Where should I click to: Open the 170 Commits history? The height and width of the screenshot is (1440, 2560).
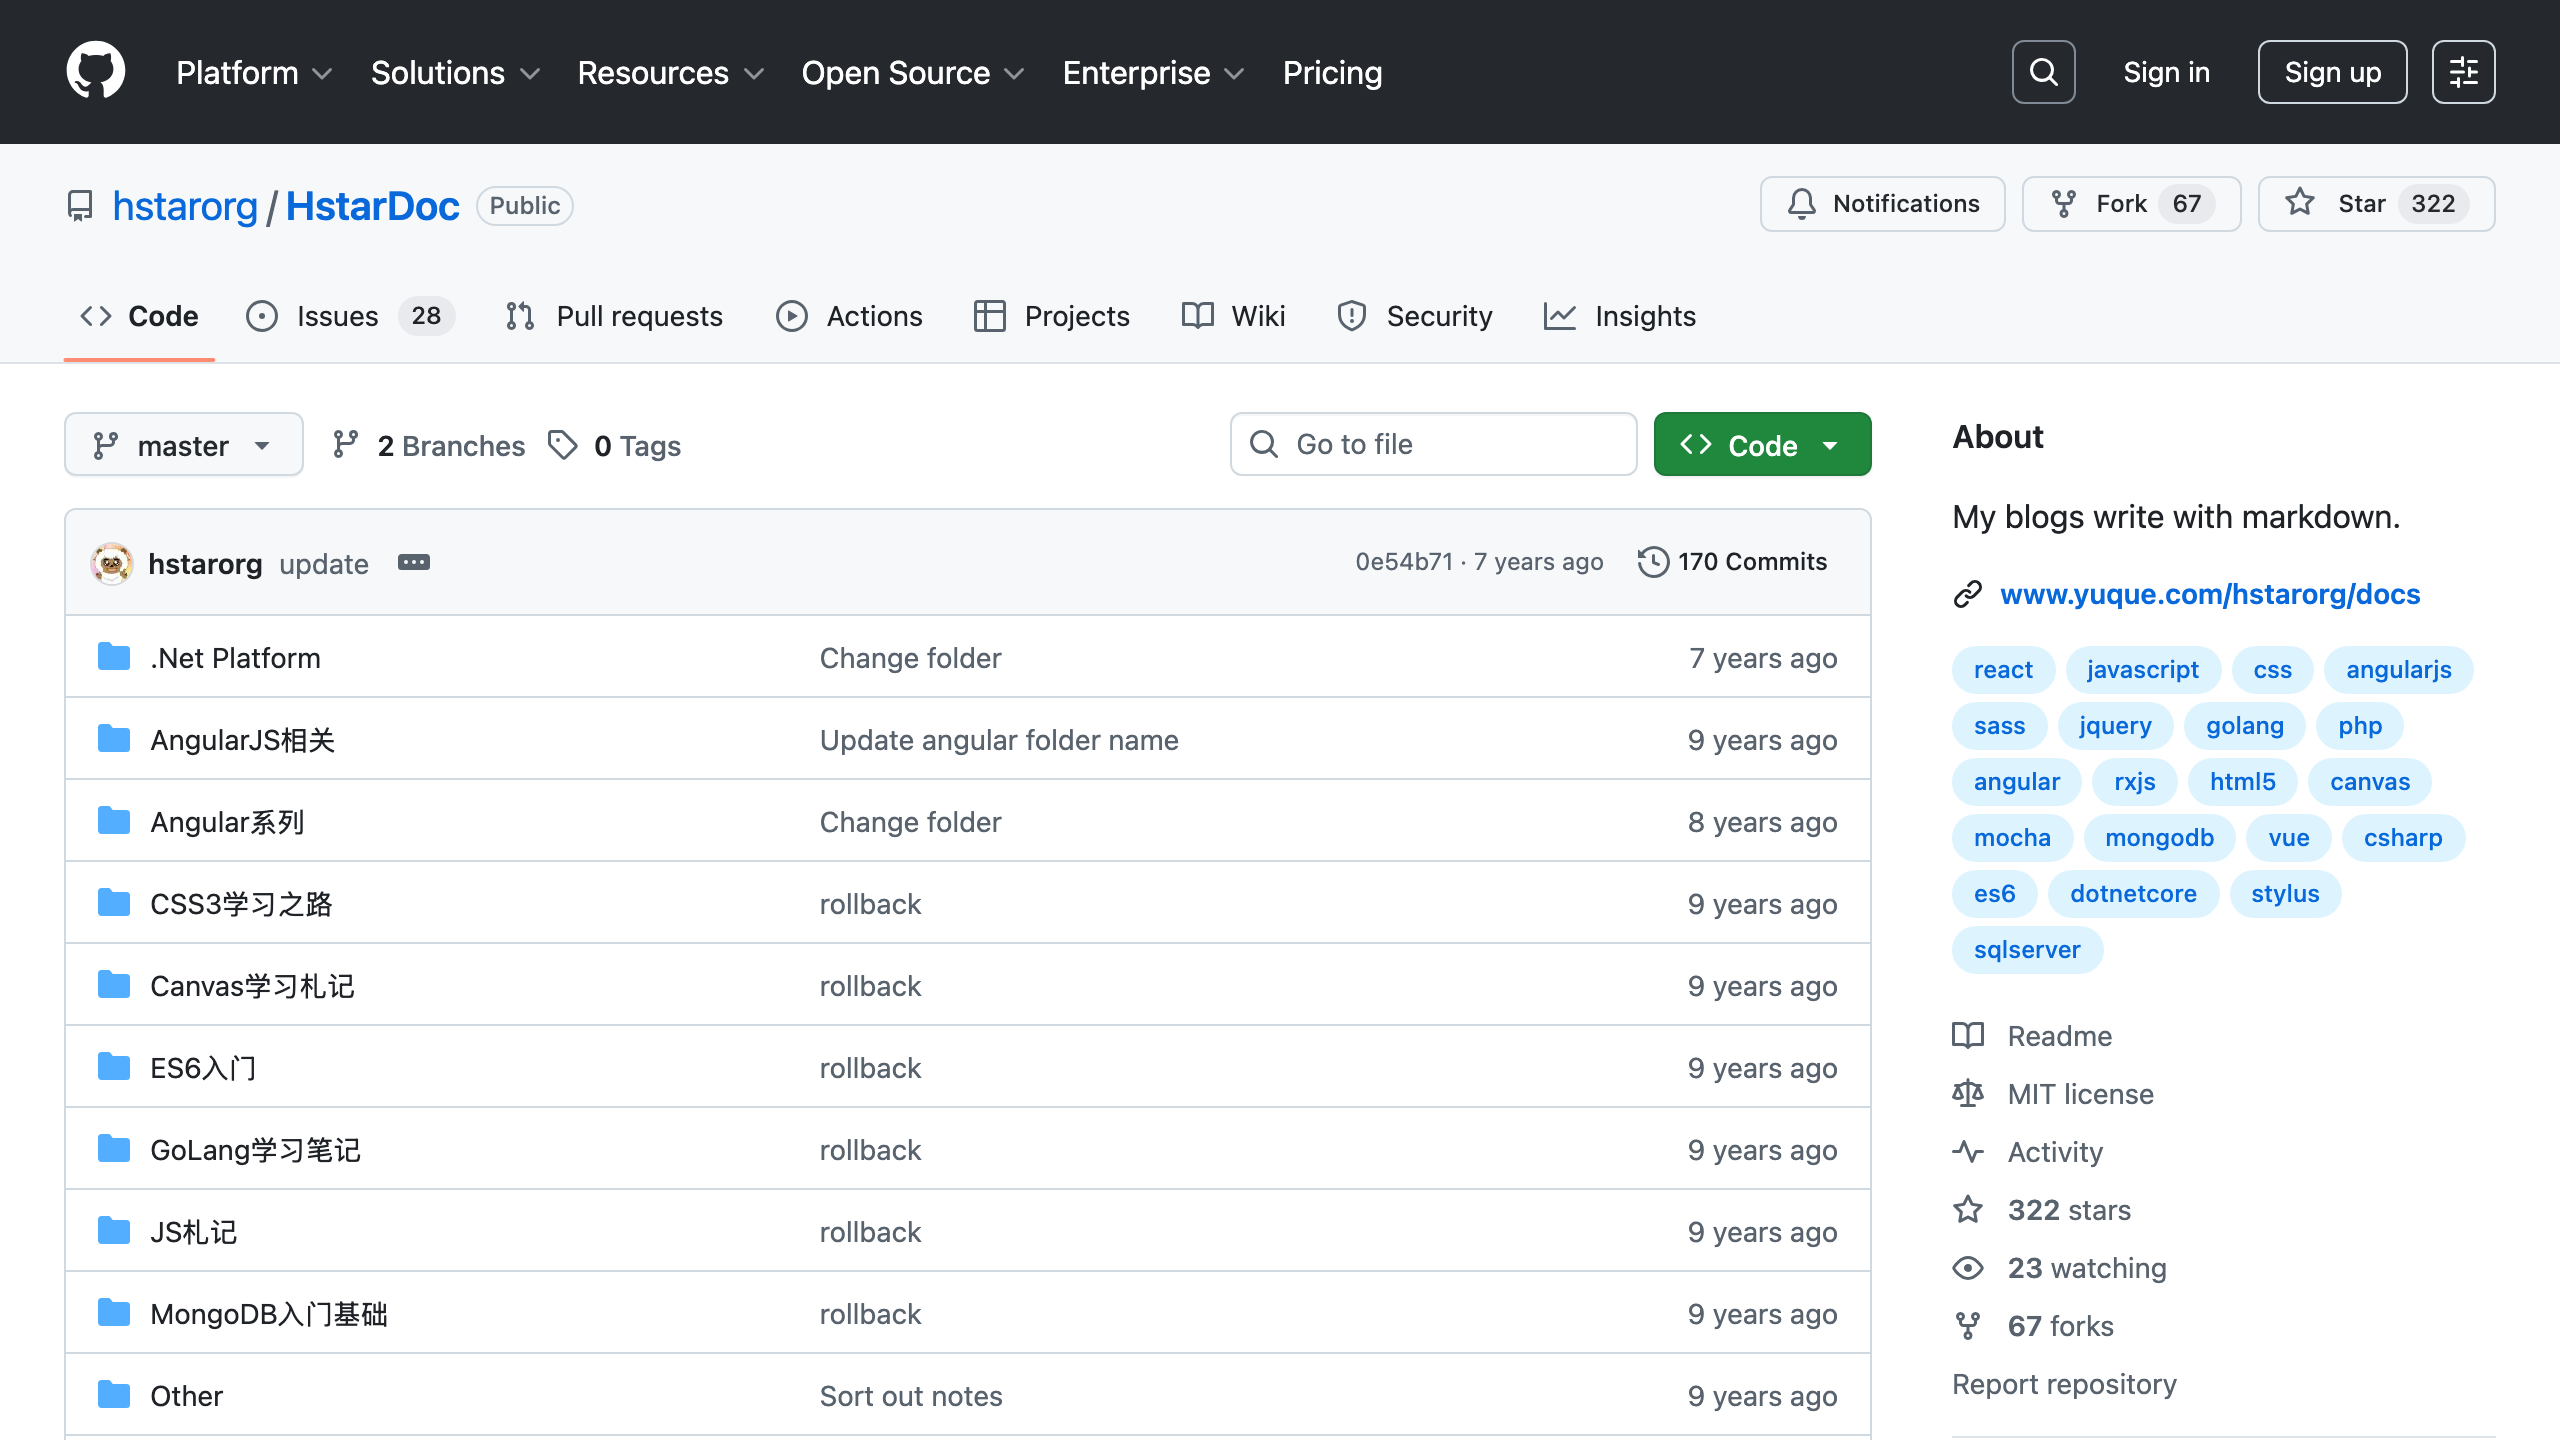[1732, 562]
